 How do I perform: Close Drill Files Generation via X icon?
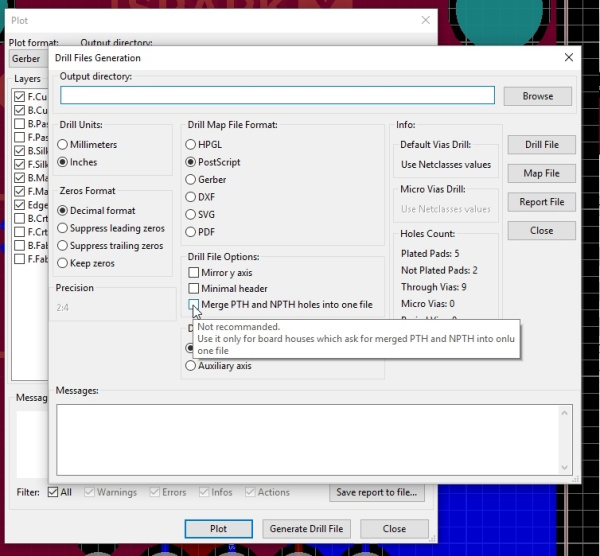tap(569, 57)
